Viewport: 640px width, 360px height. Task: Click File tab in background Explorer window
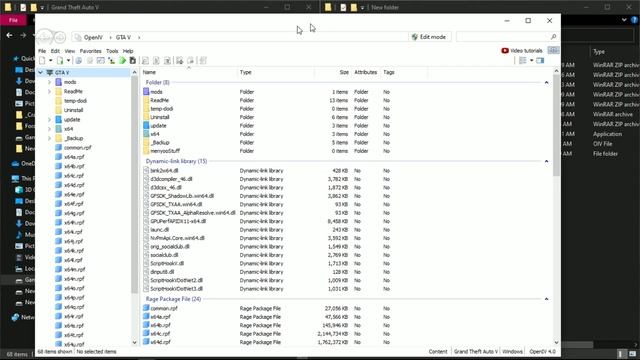tap(13, 20)
